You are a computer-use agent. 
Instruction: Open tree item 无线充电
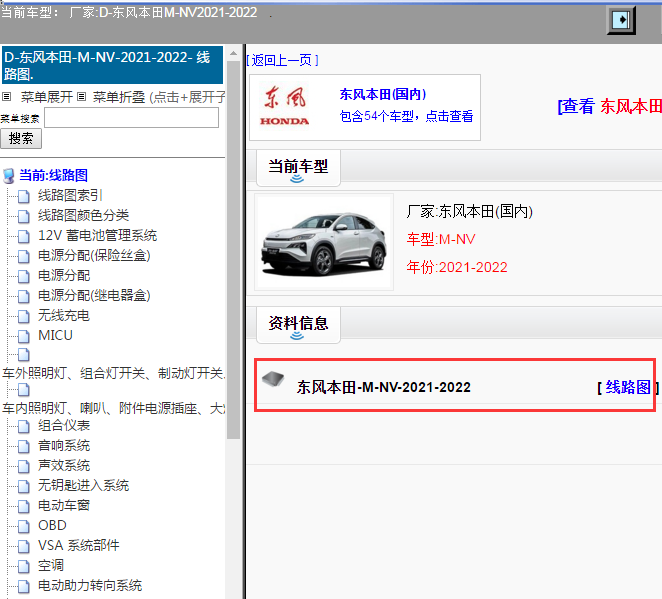click(64, 315)
